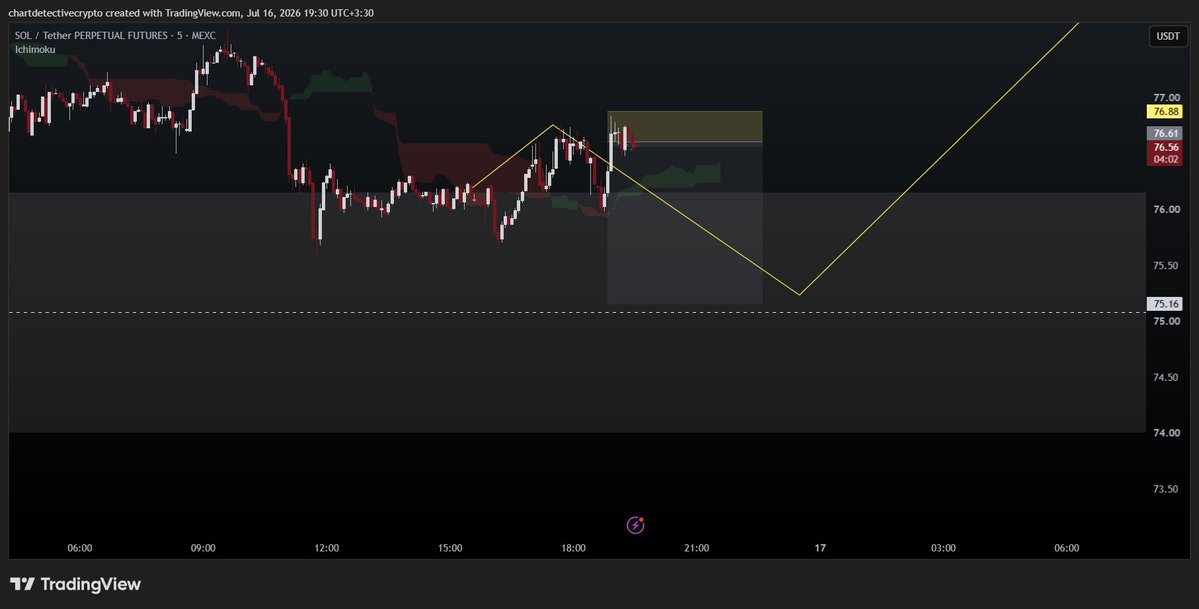Click the yellow 76.88 price label
Screen dimensions: 1199x609
1165,112
